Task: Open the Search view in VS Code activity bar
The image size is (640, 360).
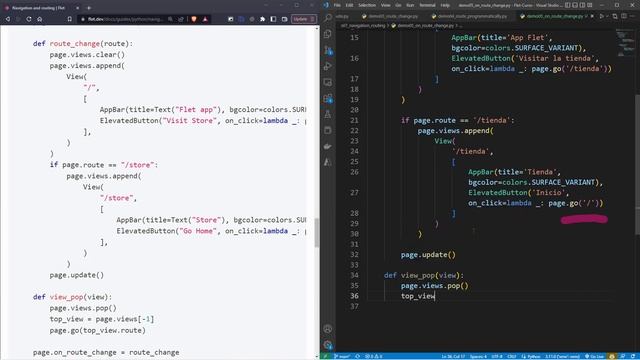Action: (328, 18)
